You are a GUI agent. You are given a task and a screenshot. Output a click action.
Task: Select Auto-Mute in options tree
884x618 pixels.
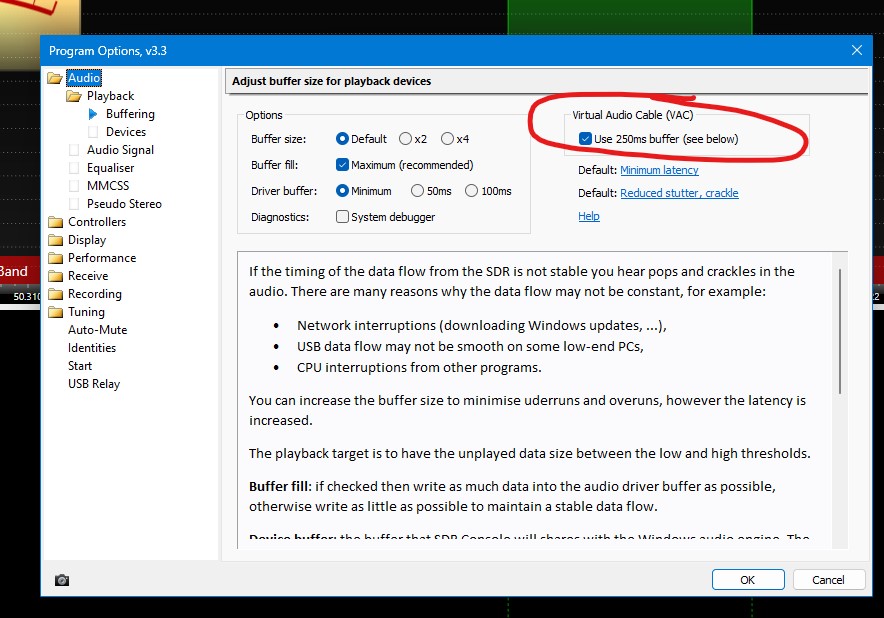pos(97,330)
